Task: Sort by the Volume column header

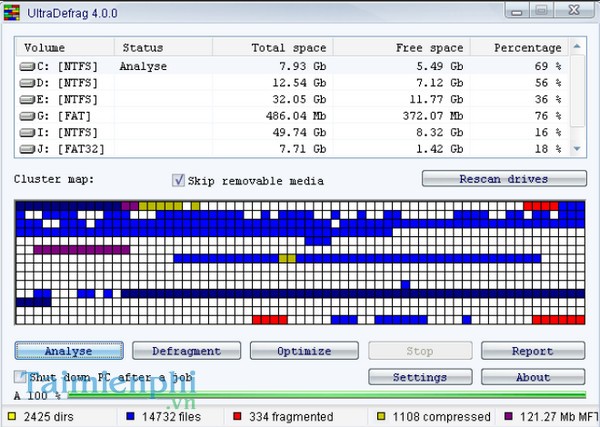Action: [x=65, y=47]
